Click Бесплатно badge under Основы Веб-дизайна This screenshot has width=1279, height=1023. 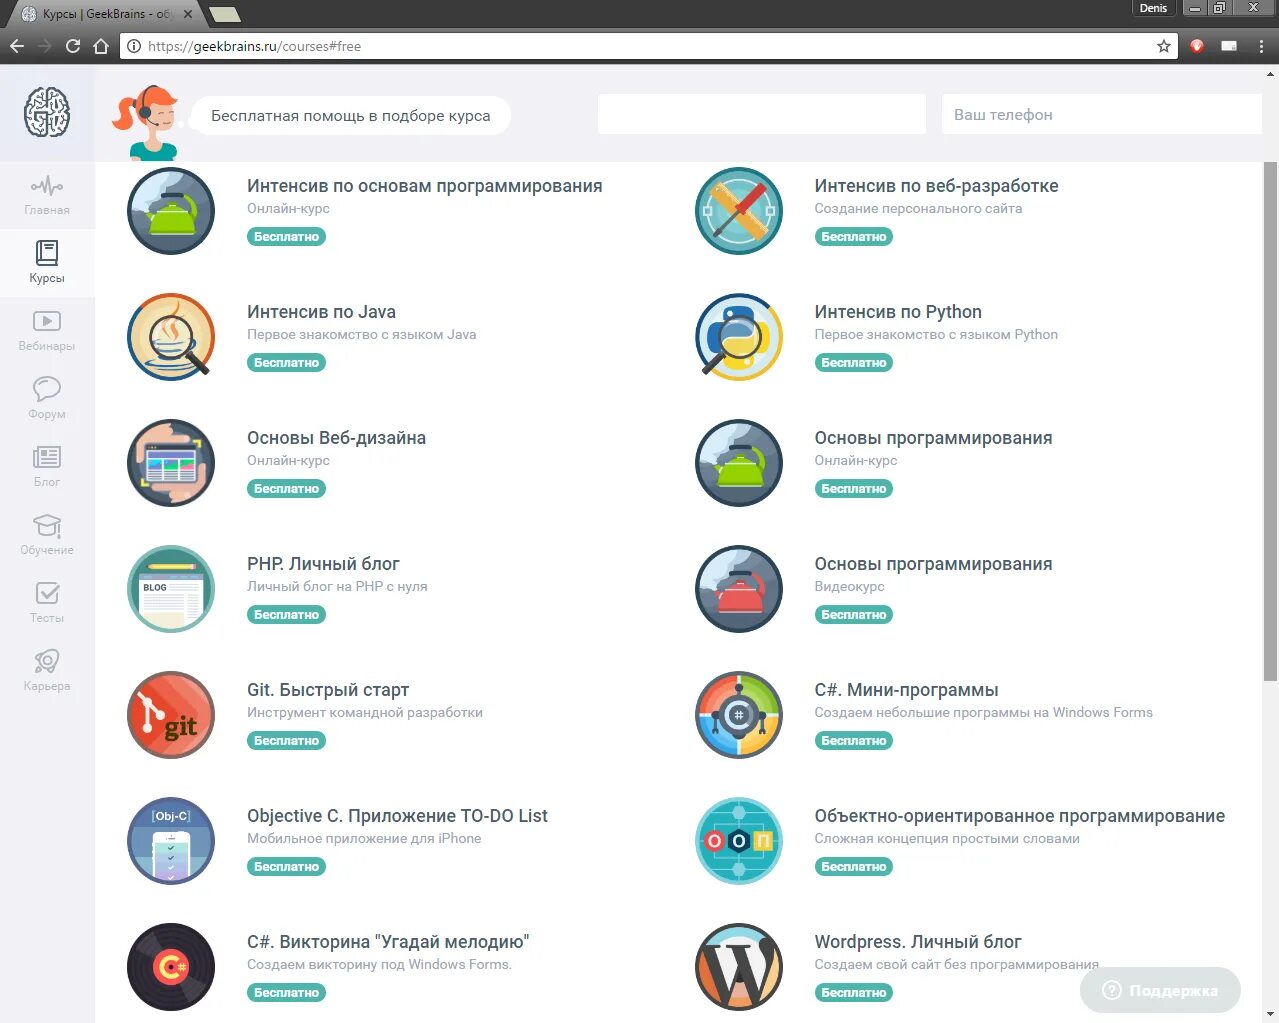tap(286, 489)
